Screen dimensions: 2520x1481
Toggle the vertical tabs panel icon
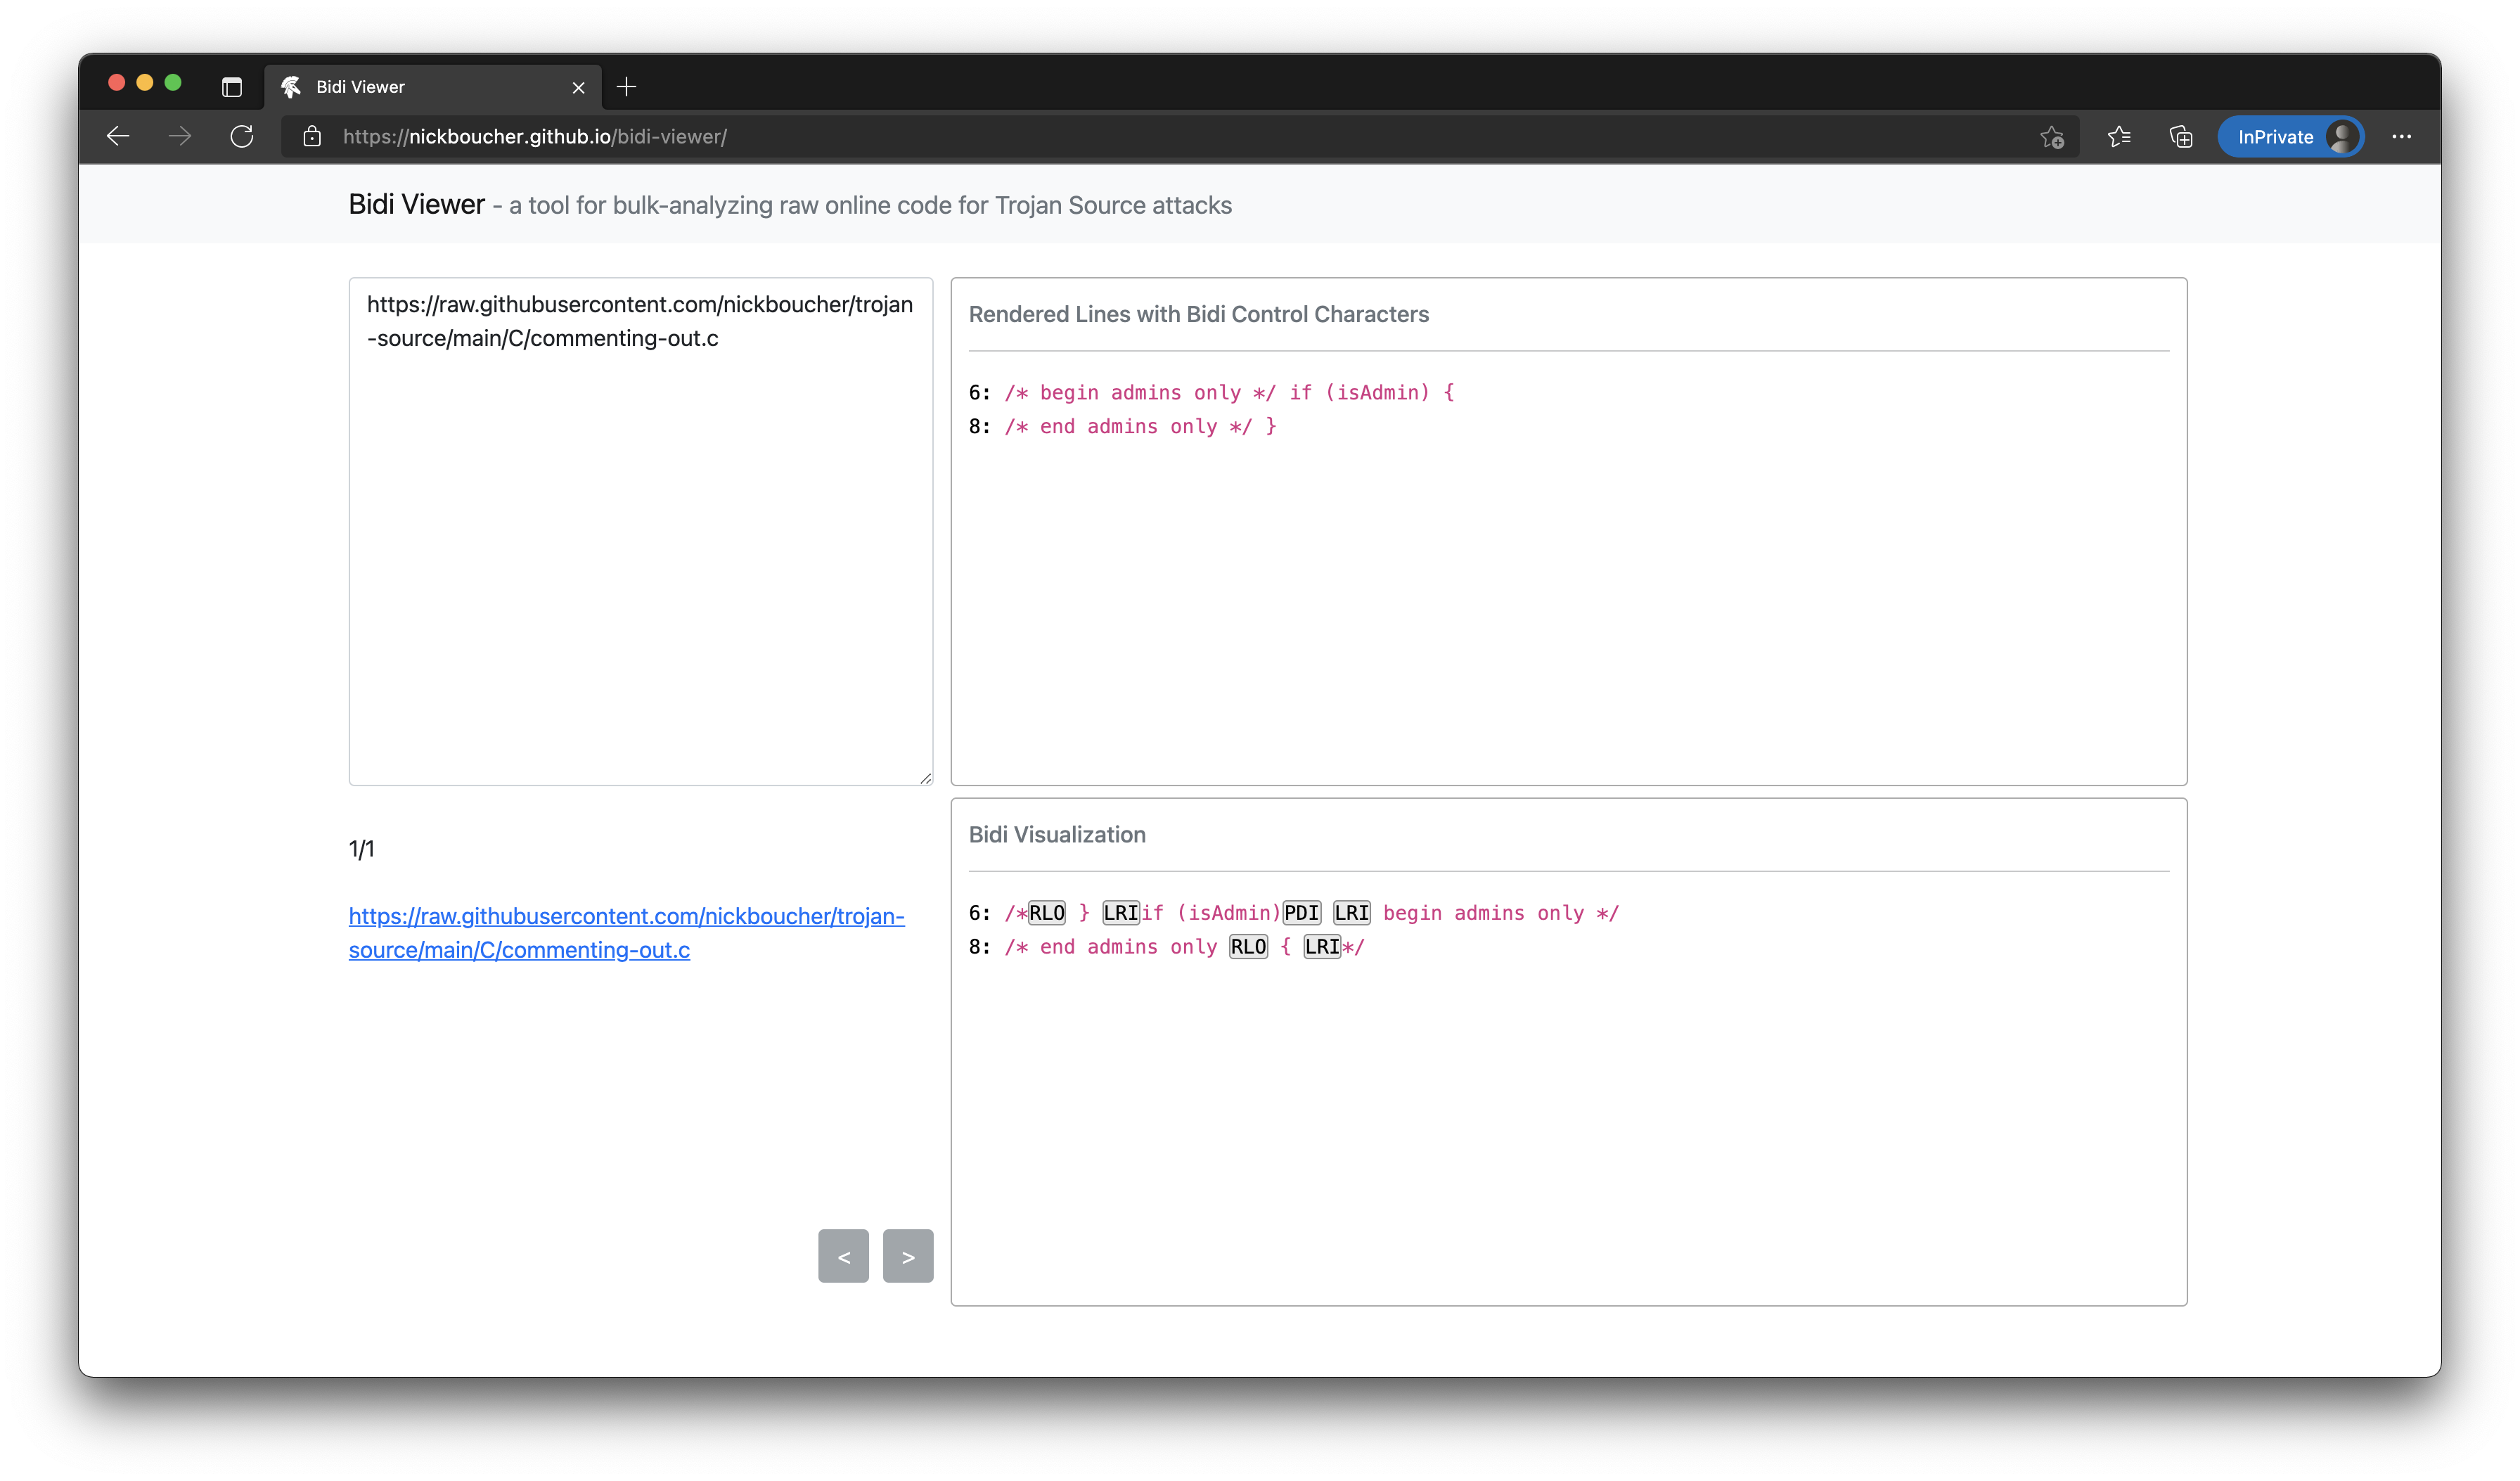[232, 87]
